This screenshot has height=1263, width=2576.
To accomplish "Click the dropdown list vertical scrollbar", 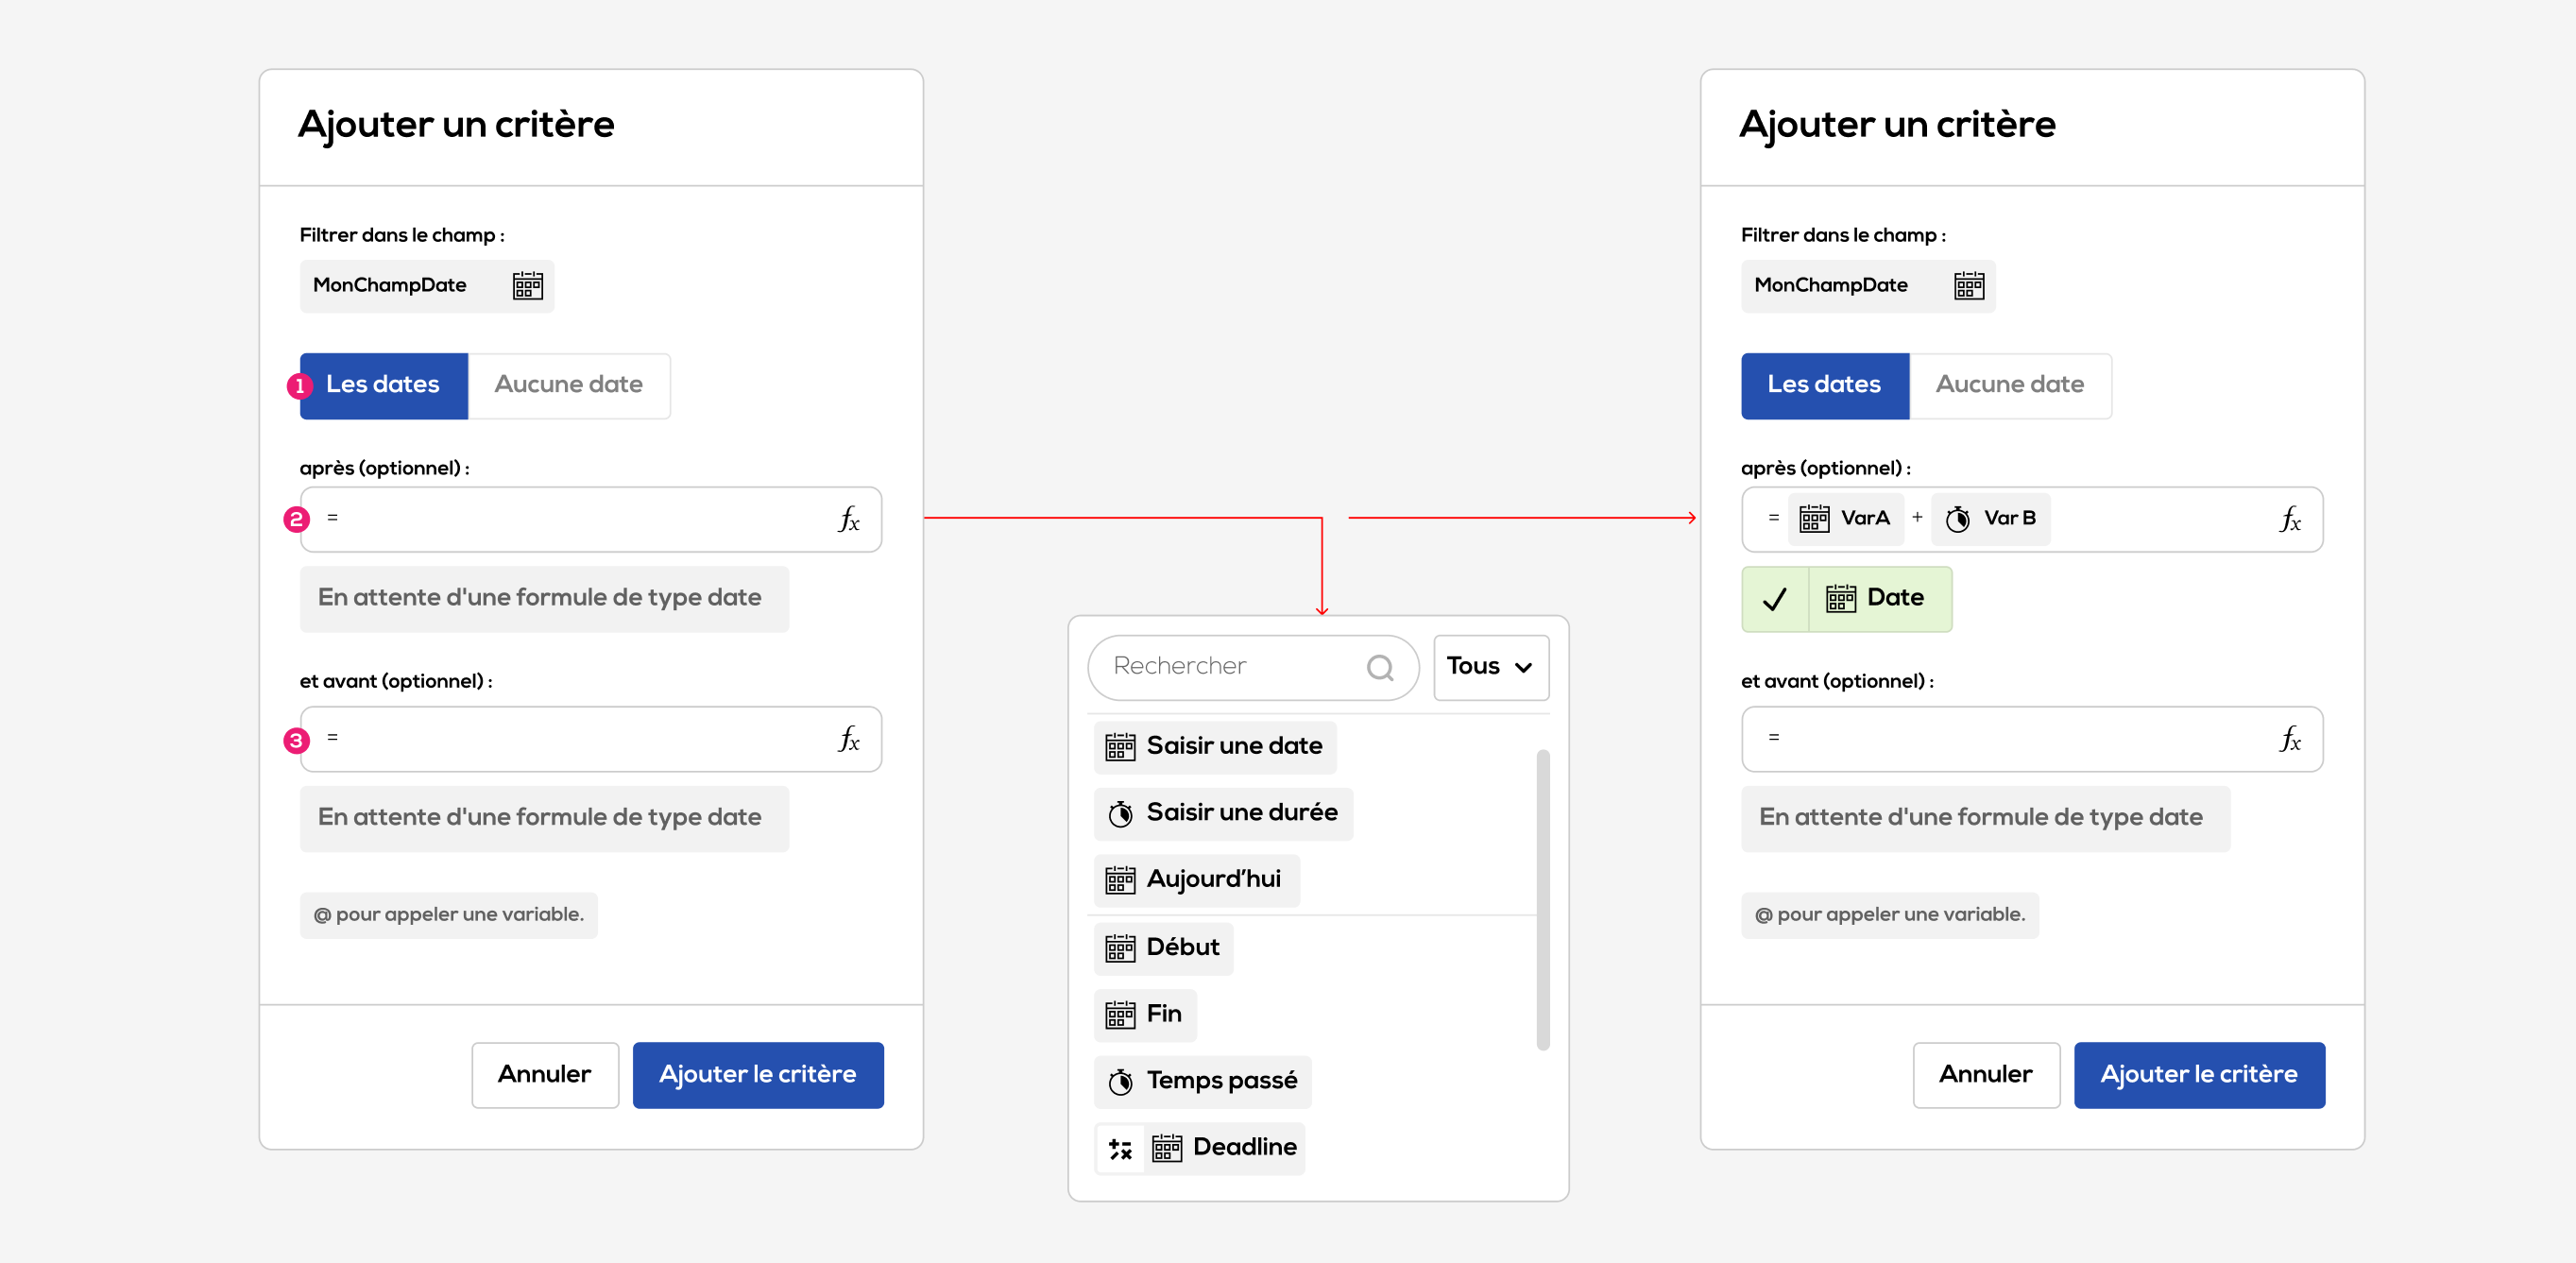I will 1542,898.
